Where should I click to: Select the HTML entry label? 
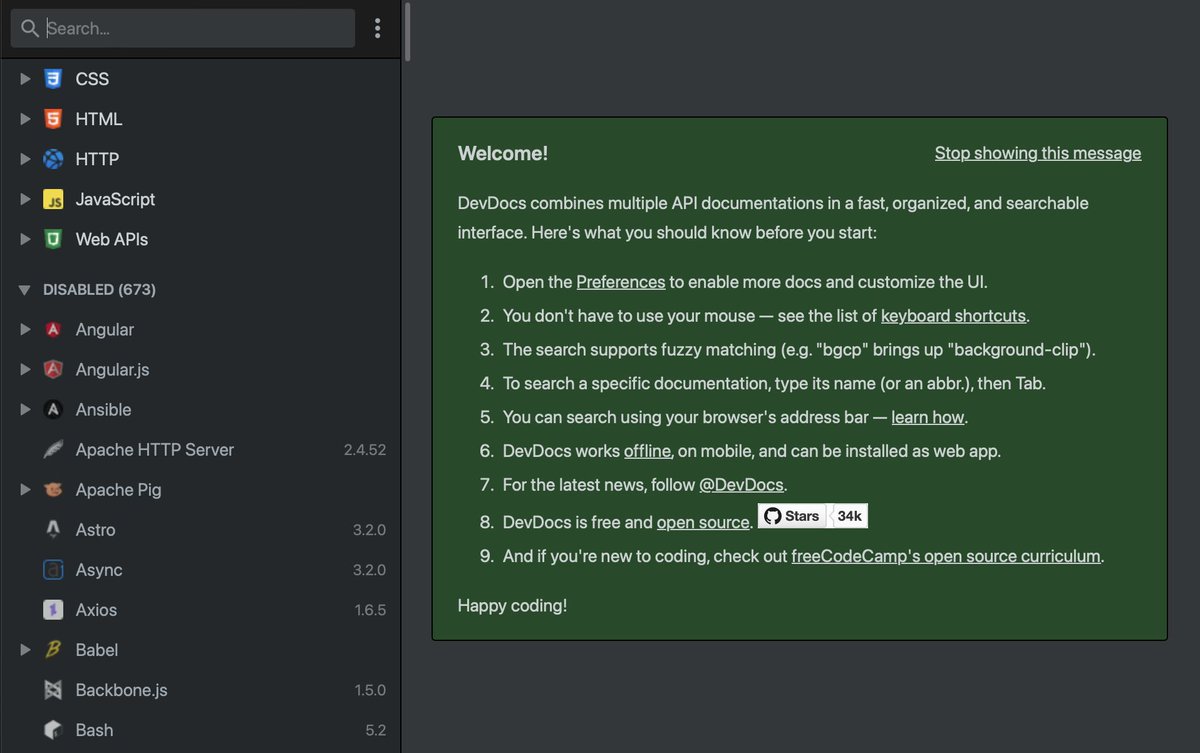[99, 119]
